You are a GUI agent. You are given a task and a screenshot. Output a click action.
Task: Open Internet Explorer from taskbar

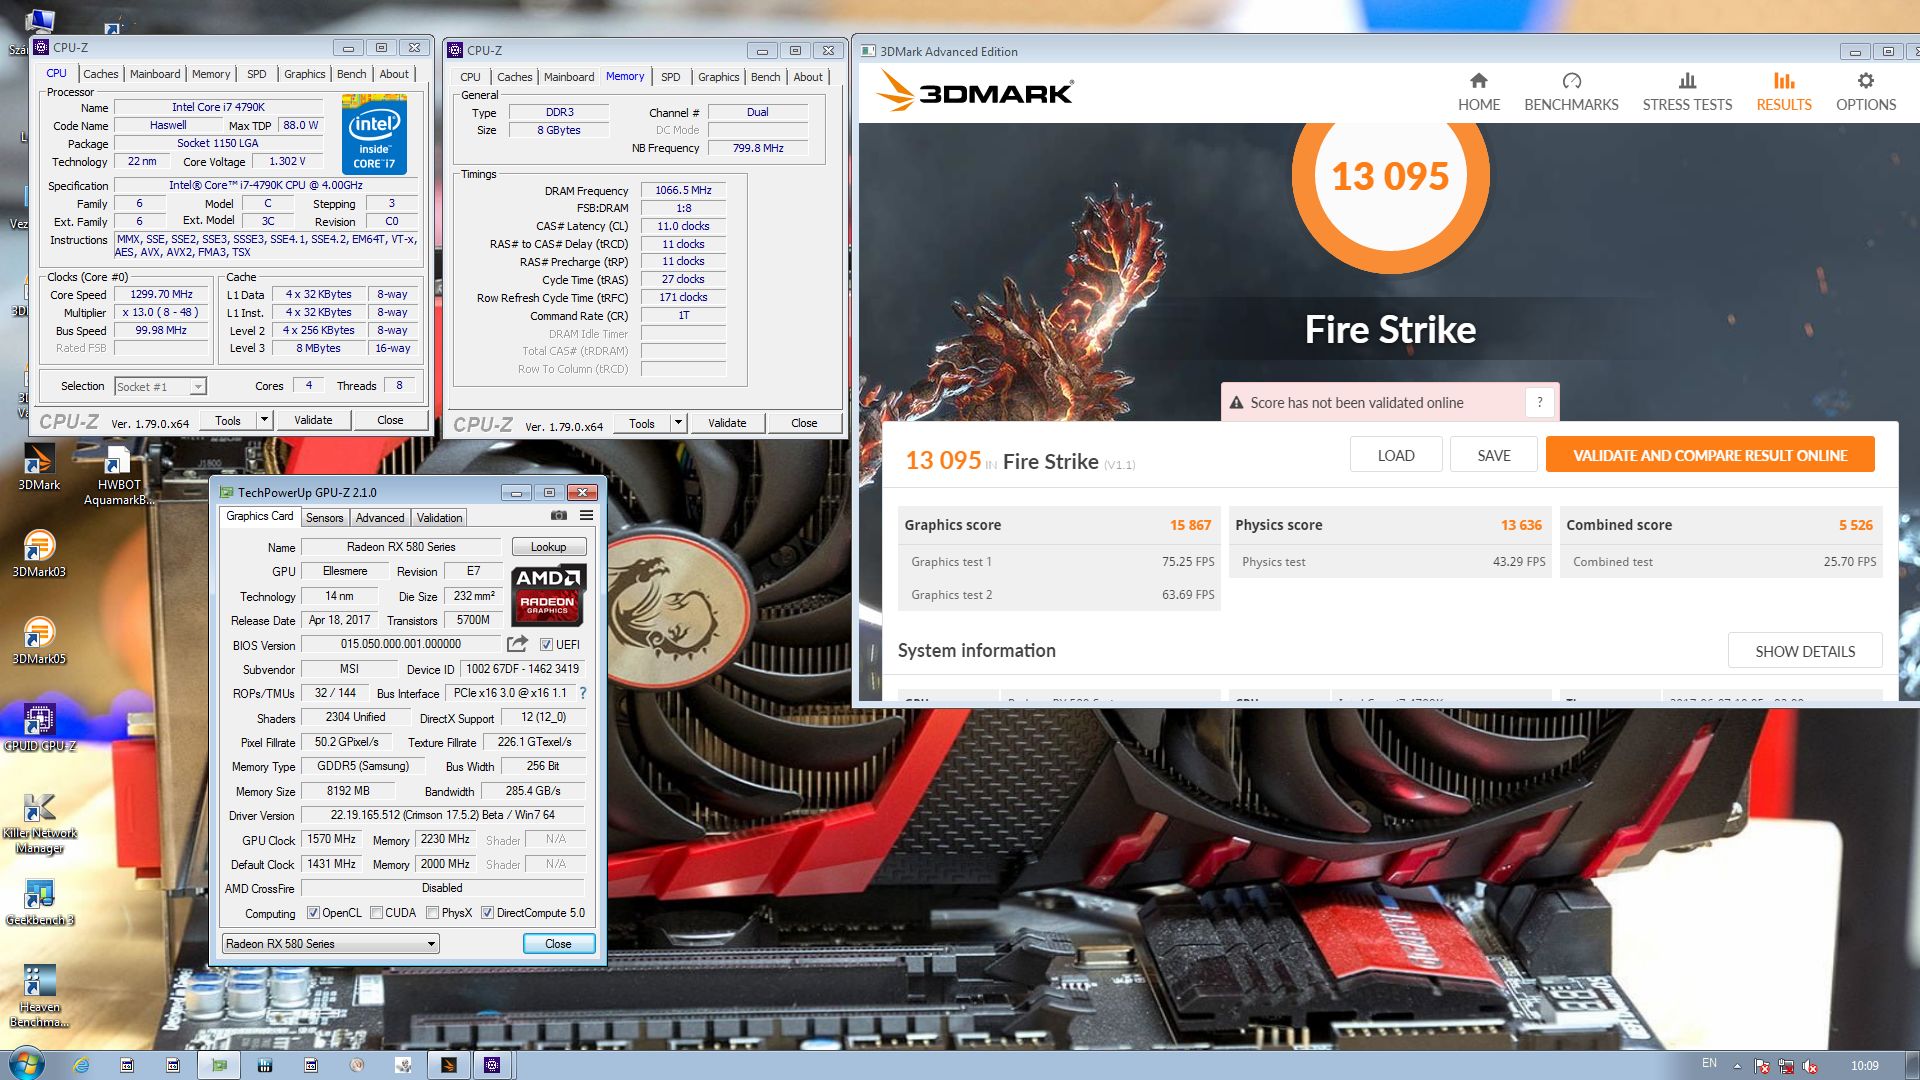81,1065
